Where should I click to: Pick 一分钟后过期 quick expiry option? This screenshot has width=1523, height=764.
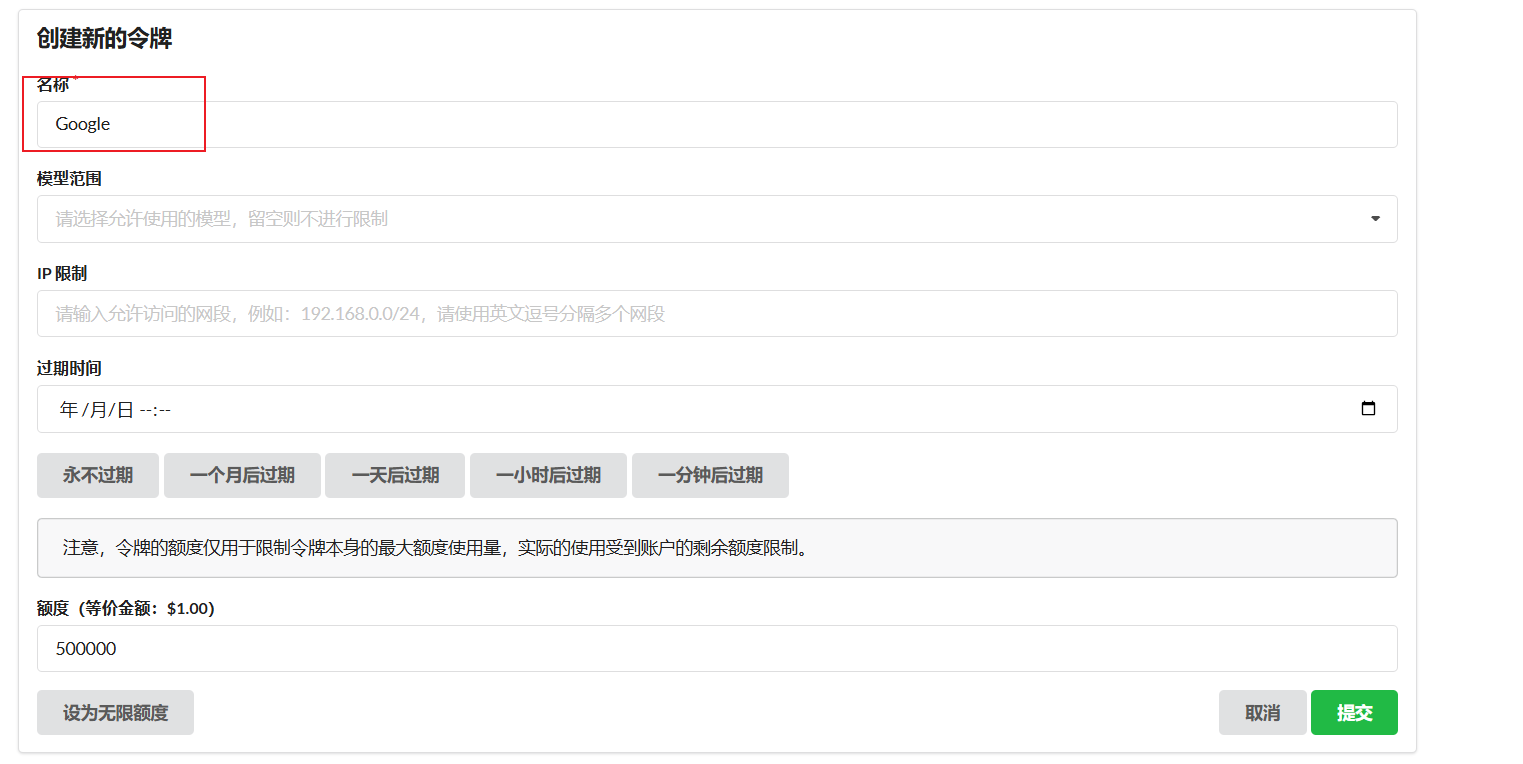point(710,475)
